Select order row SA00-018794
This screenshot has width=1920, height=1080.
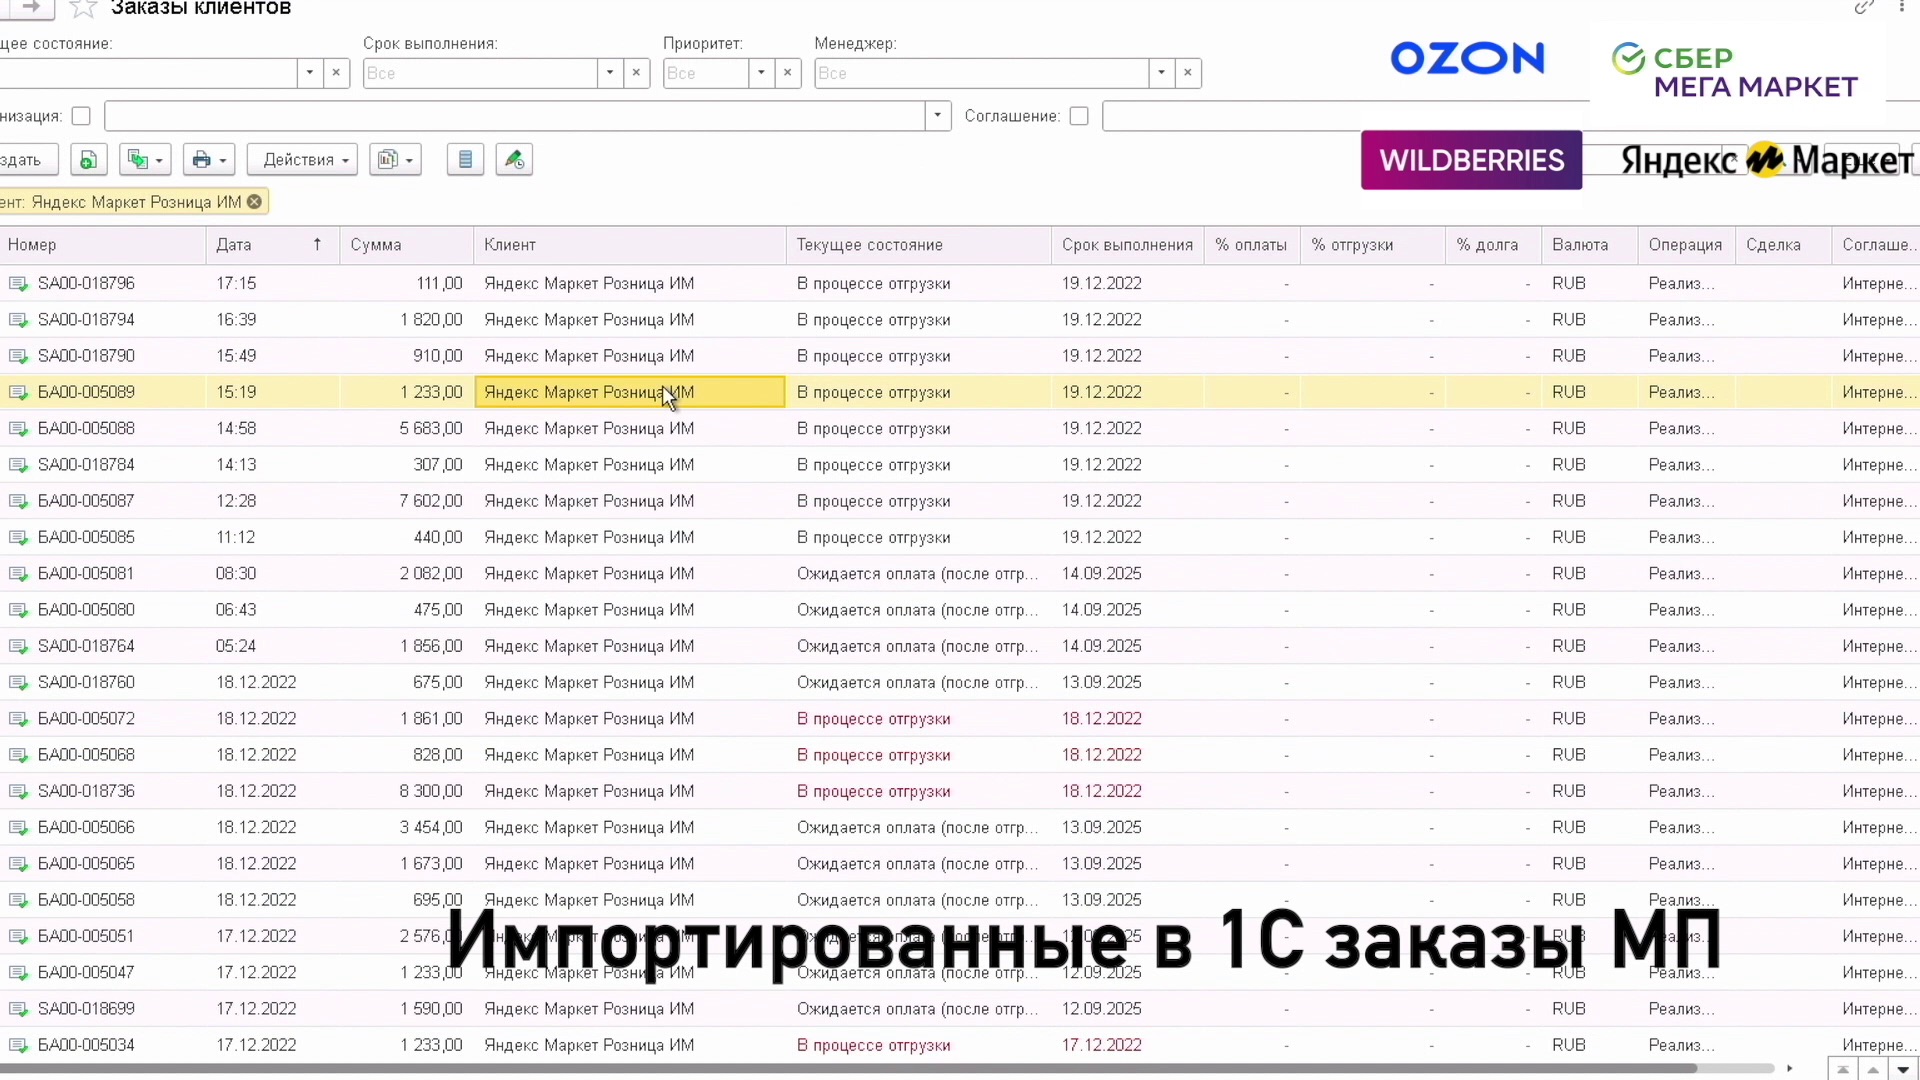[960, 320]
